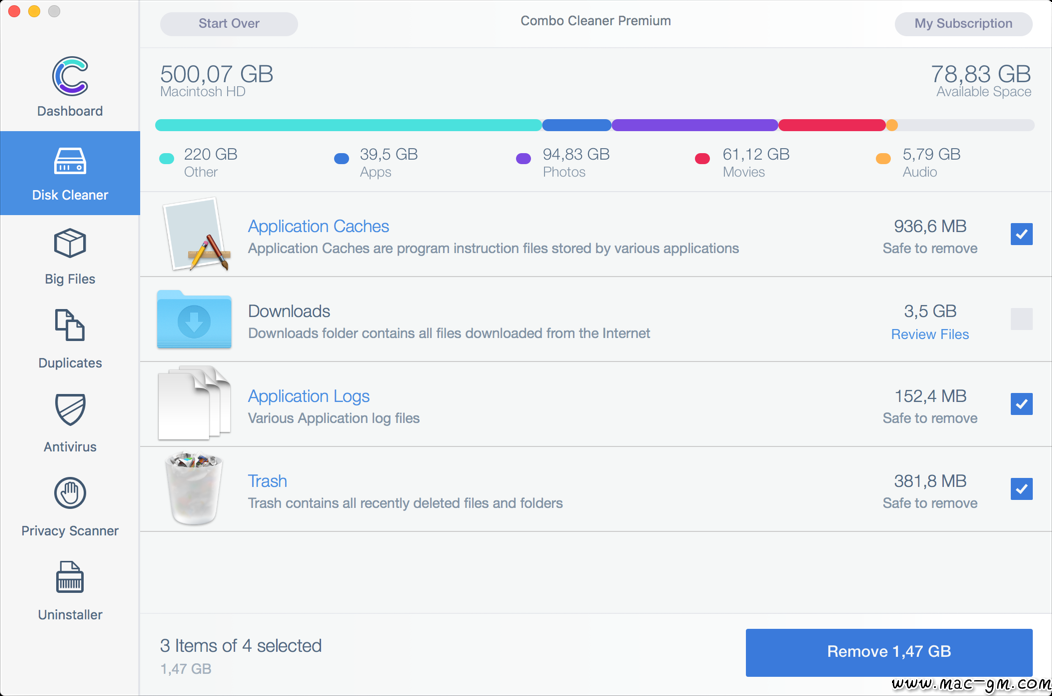Open the Antivirus shield icon
The width and height of the screenshot is (1052, 696).
70,409
